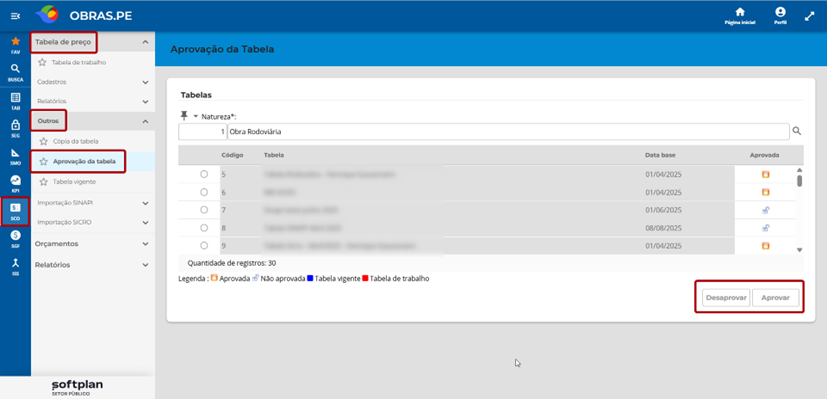The height and width of the screenshot is (399, 827).
Task: Open the Tabela vigente menu item
Action: click(x=74, y=181)
